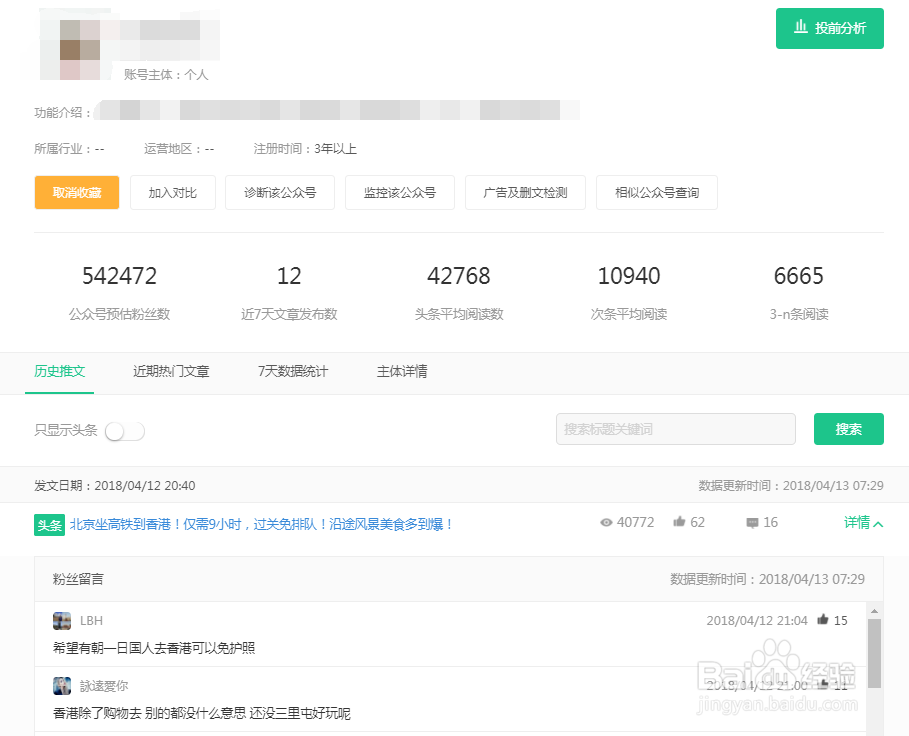The width and height of the screenshot is (909, 736).
Task: Click the thumbs-up icon next to 62
Action: pos(679,522)
